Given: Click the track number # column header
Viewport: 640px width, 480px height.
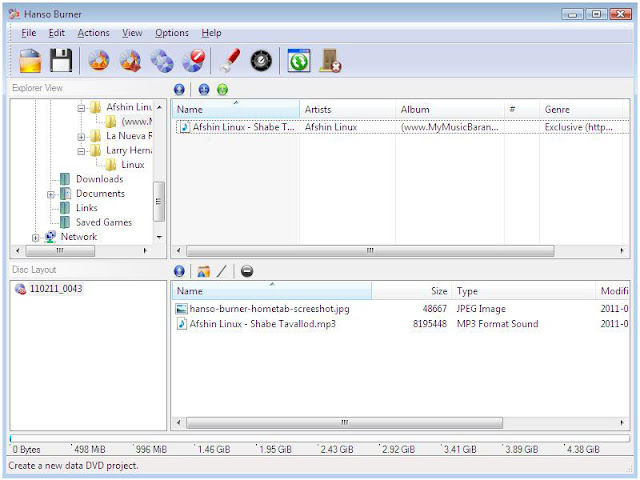Looking at the screenshot, I should pyautogui.click(x=522, y=109).
